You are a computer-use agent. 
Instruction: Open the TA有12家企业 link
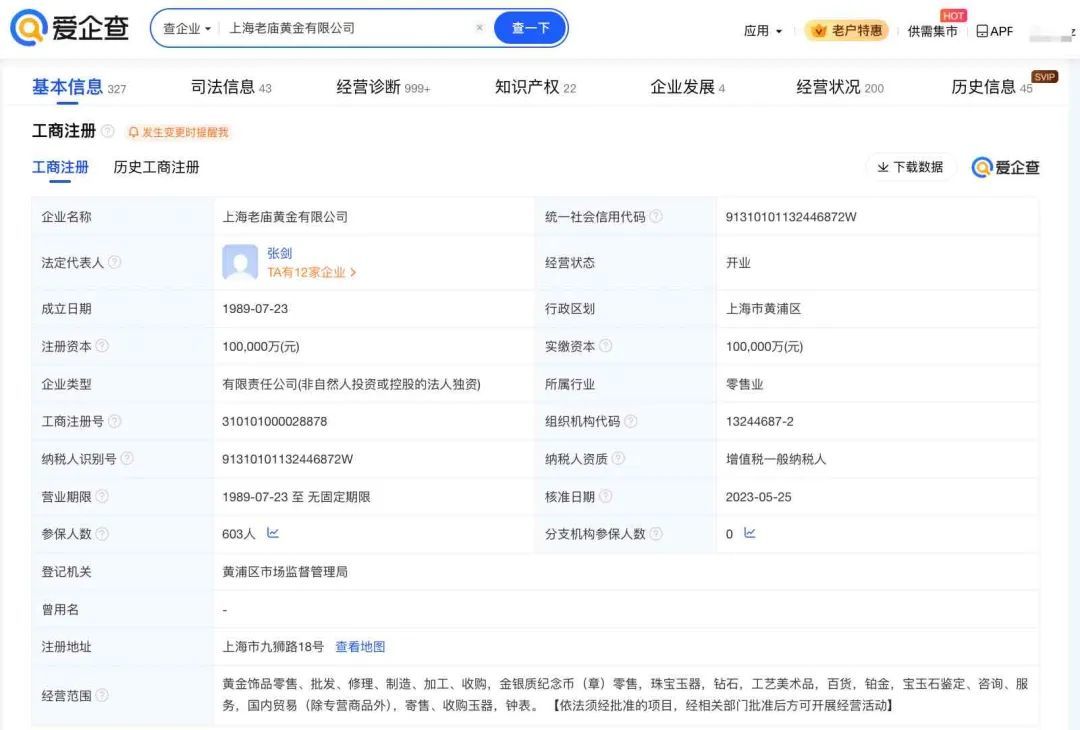[x=311, y=273]
